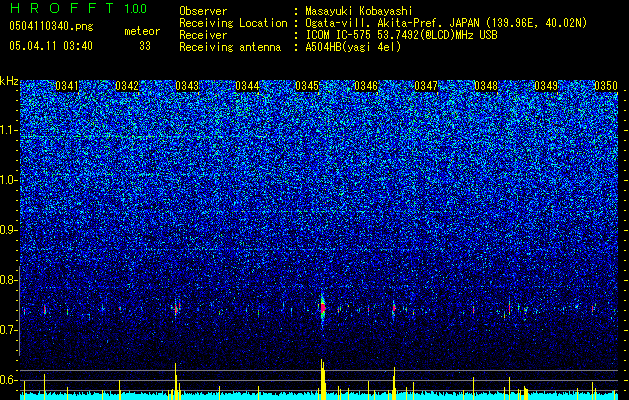Select location text Ogata-vill. Akita-Pref. JAPAN

point(390,23)
